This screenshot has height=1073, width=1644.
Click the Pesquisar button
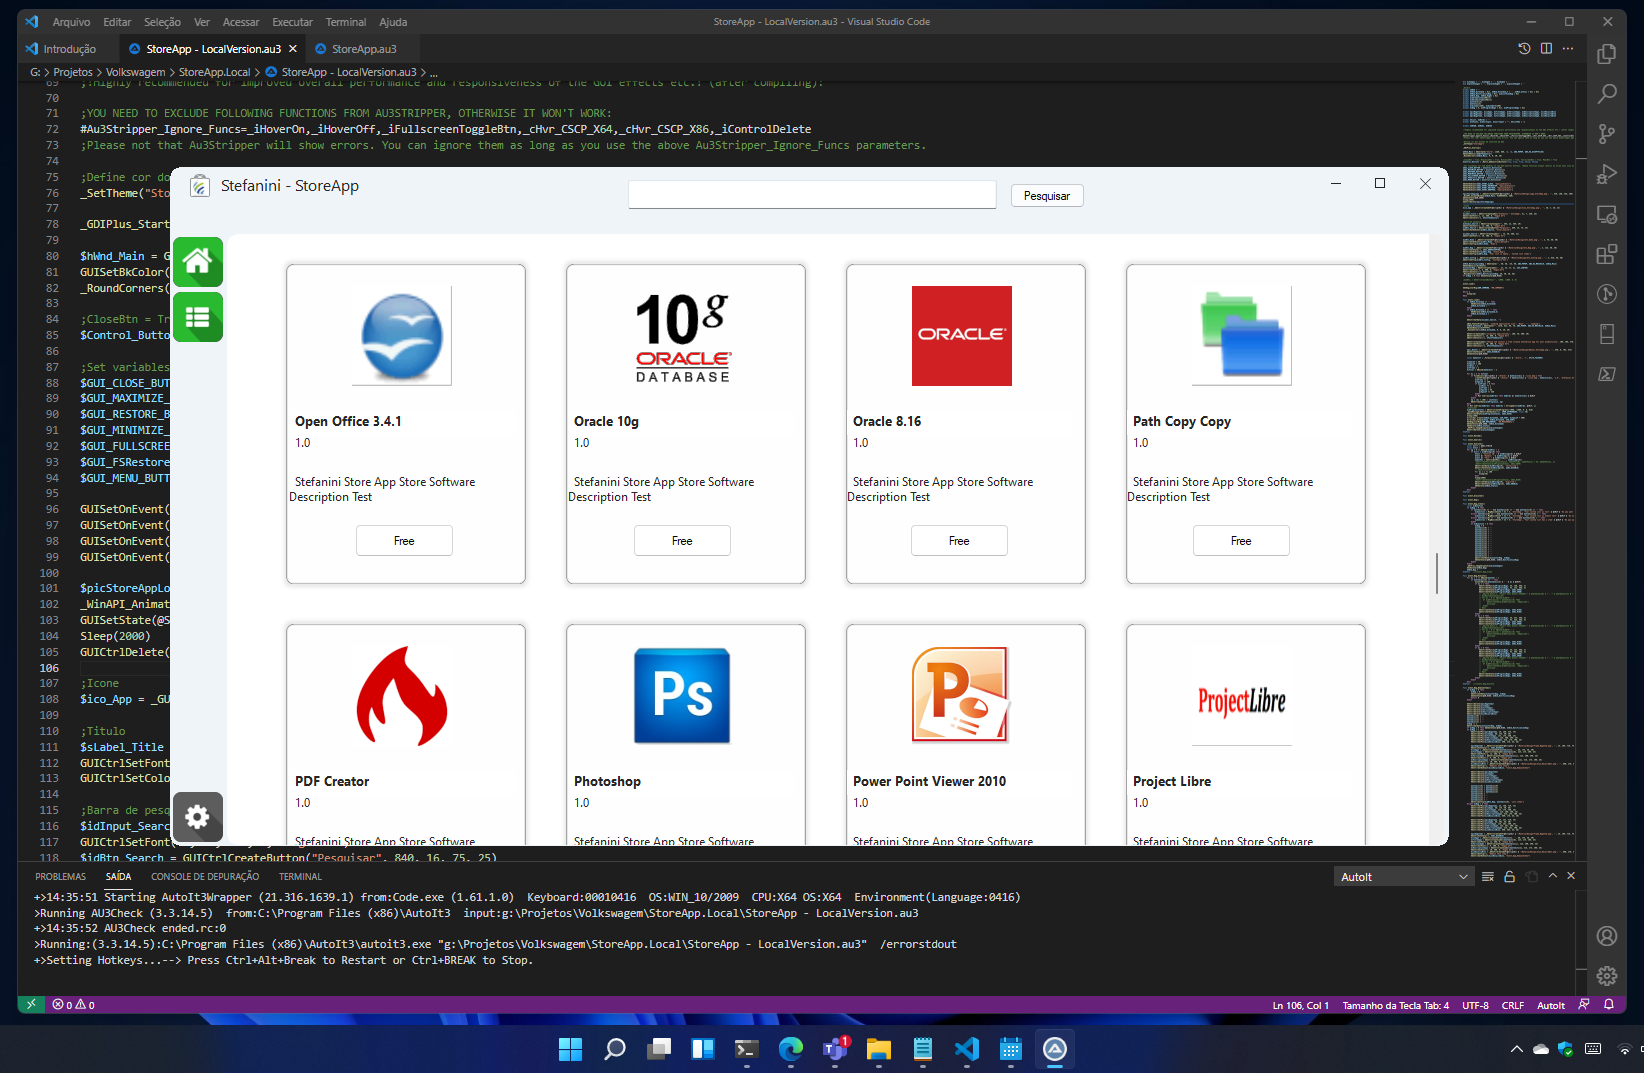pos(1047,196)
